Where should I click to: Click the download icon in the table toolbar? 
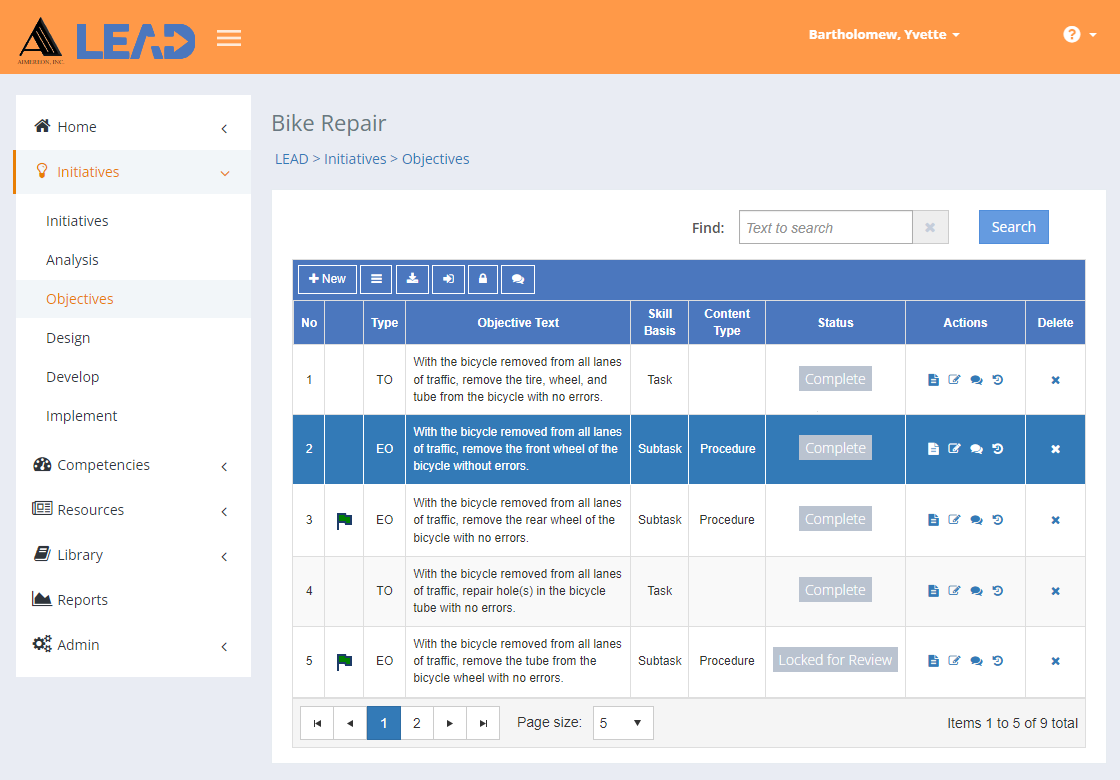click(x=412, y=279)
